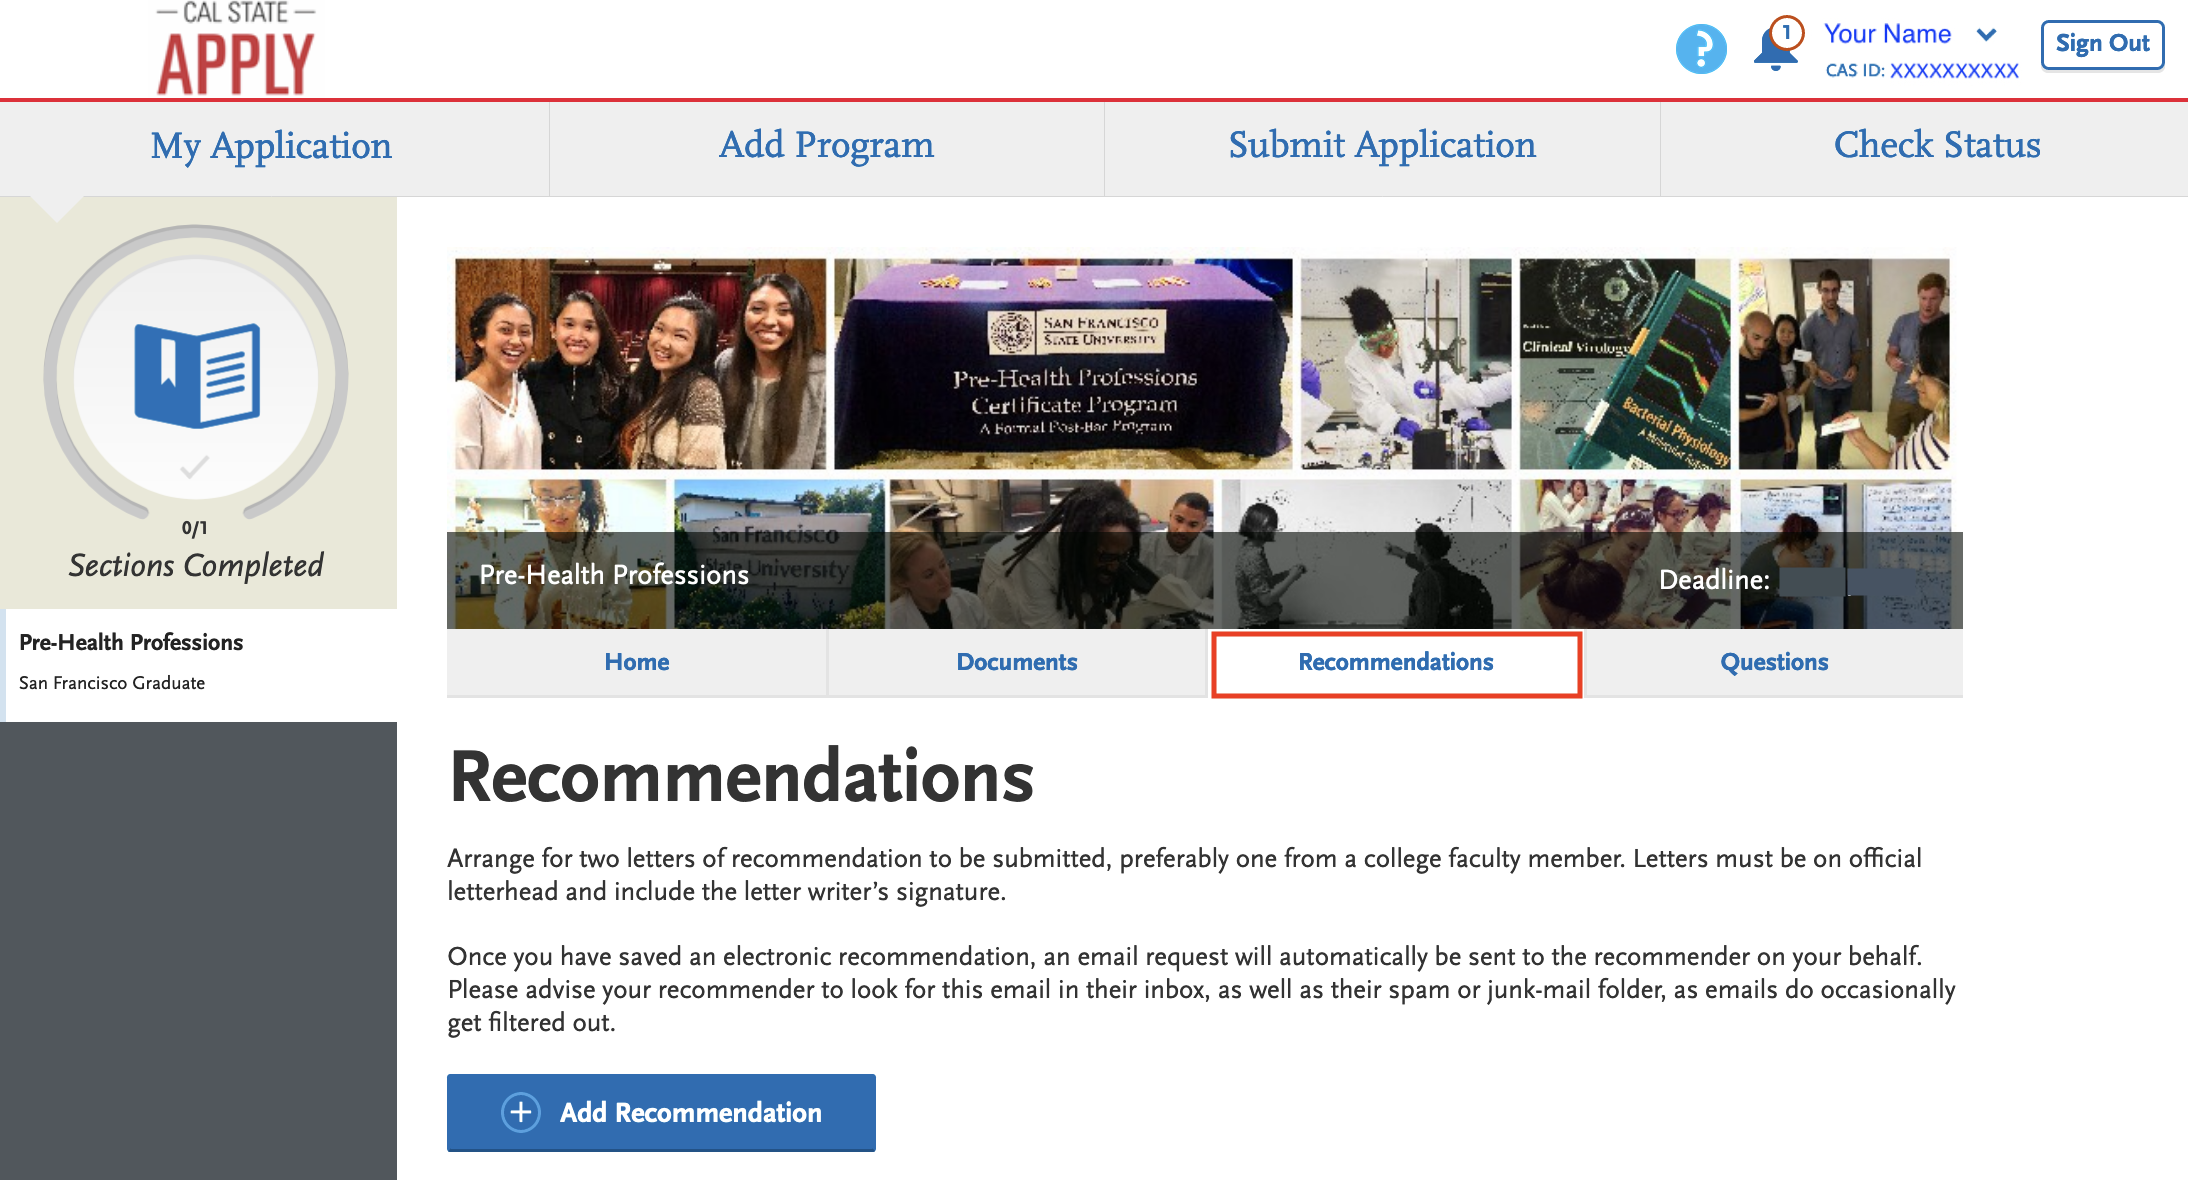Click the Sign Out button
Image resolution: width=2188 pixels, height=1180 pixels.
[2101, 44]
